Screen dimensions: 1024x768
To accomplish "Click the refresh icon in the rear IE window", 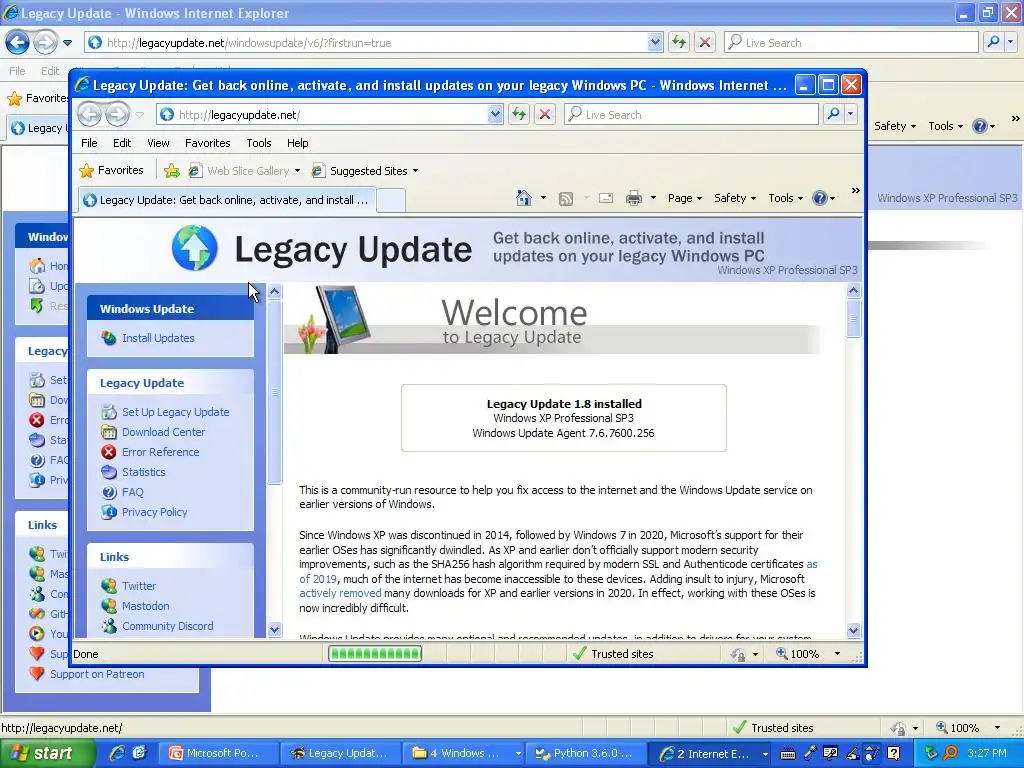I will pos(679,42).
